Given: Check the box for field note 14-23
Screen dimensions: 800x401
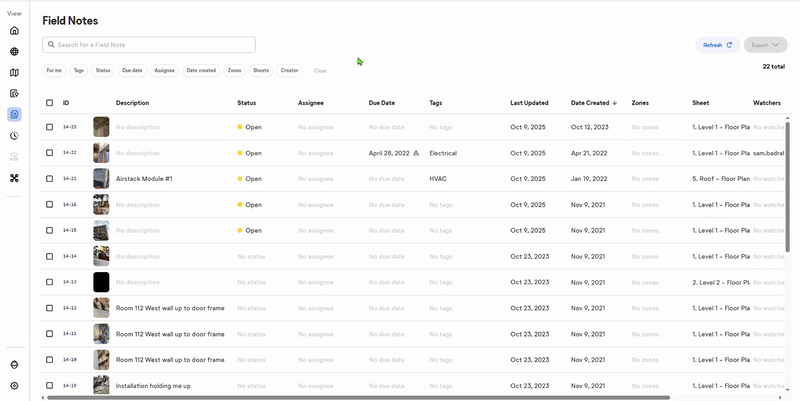Looking at the screenshot, I should (49, 127).
